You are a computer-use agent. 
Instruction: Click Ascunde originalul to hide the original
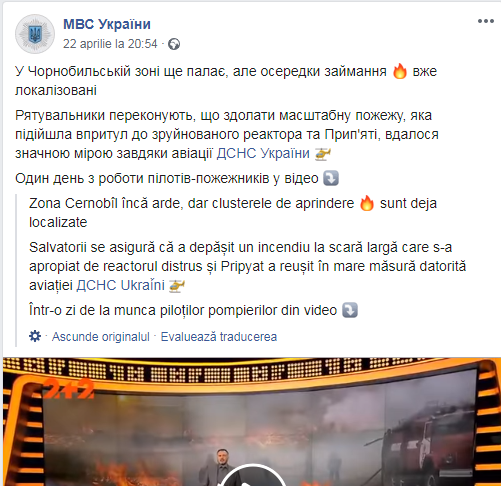(x=101, y=337)
